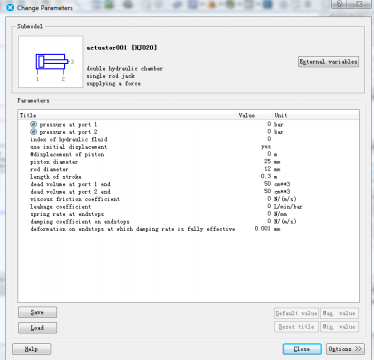
Task: Select the leakage coefficient parameter row
Action: tap(188, 206)
